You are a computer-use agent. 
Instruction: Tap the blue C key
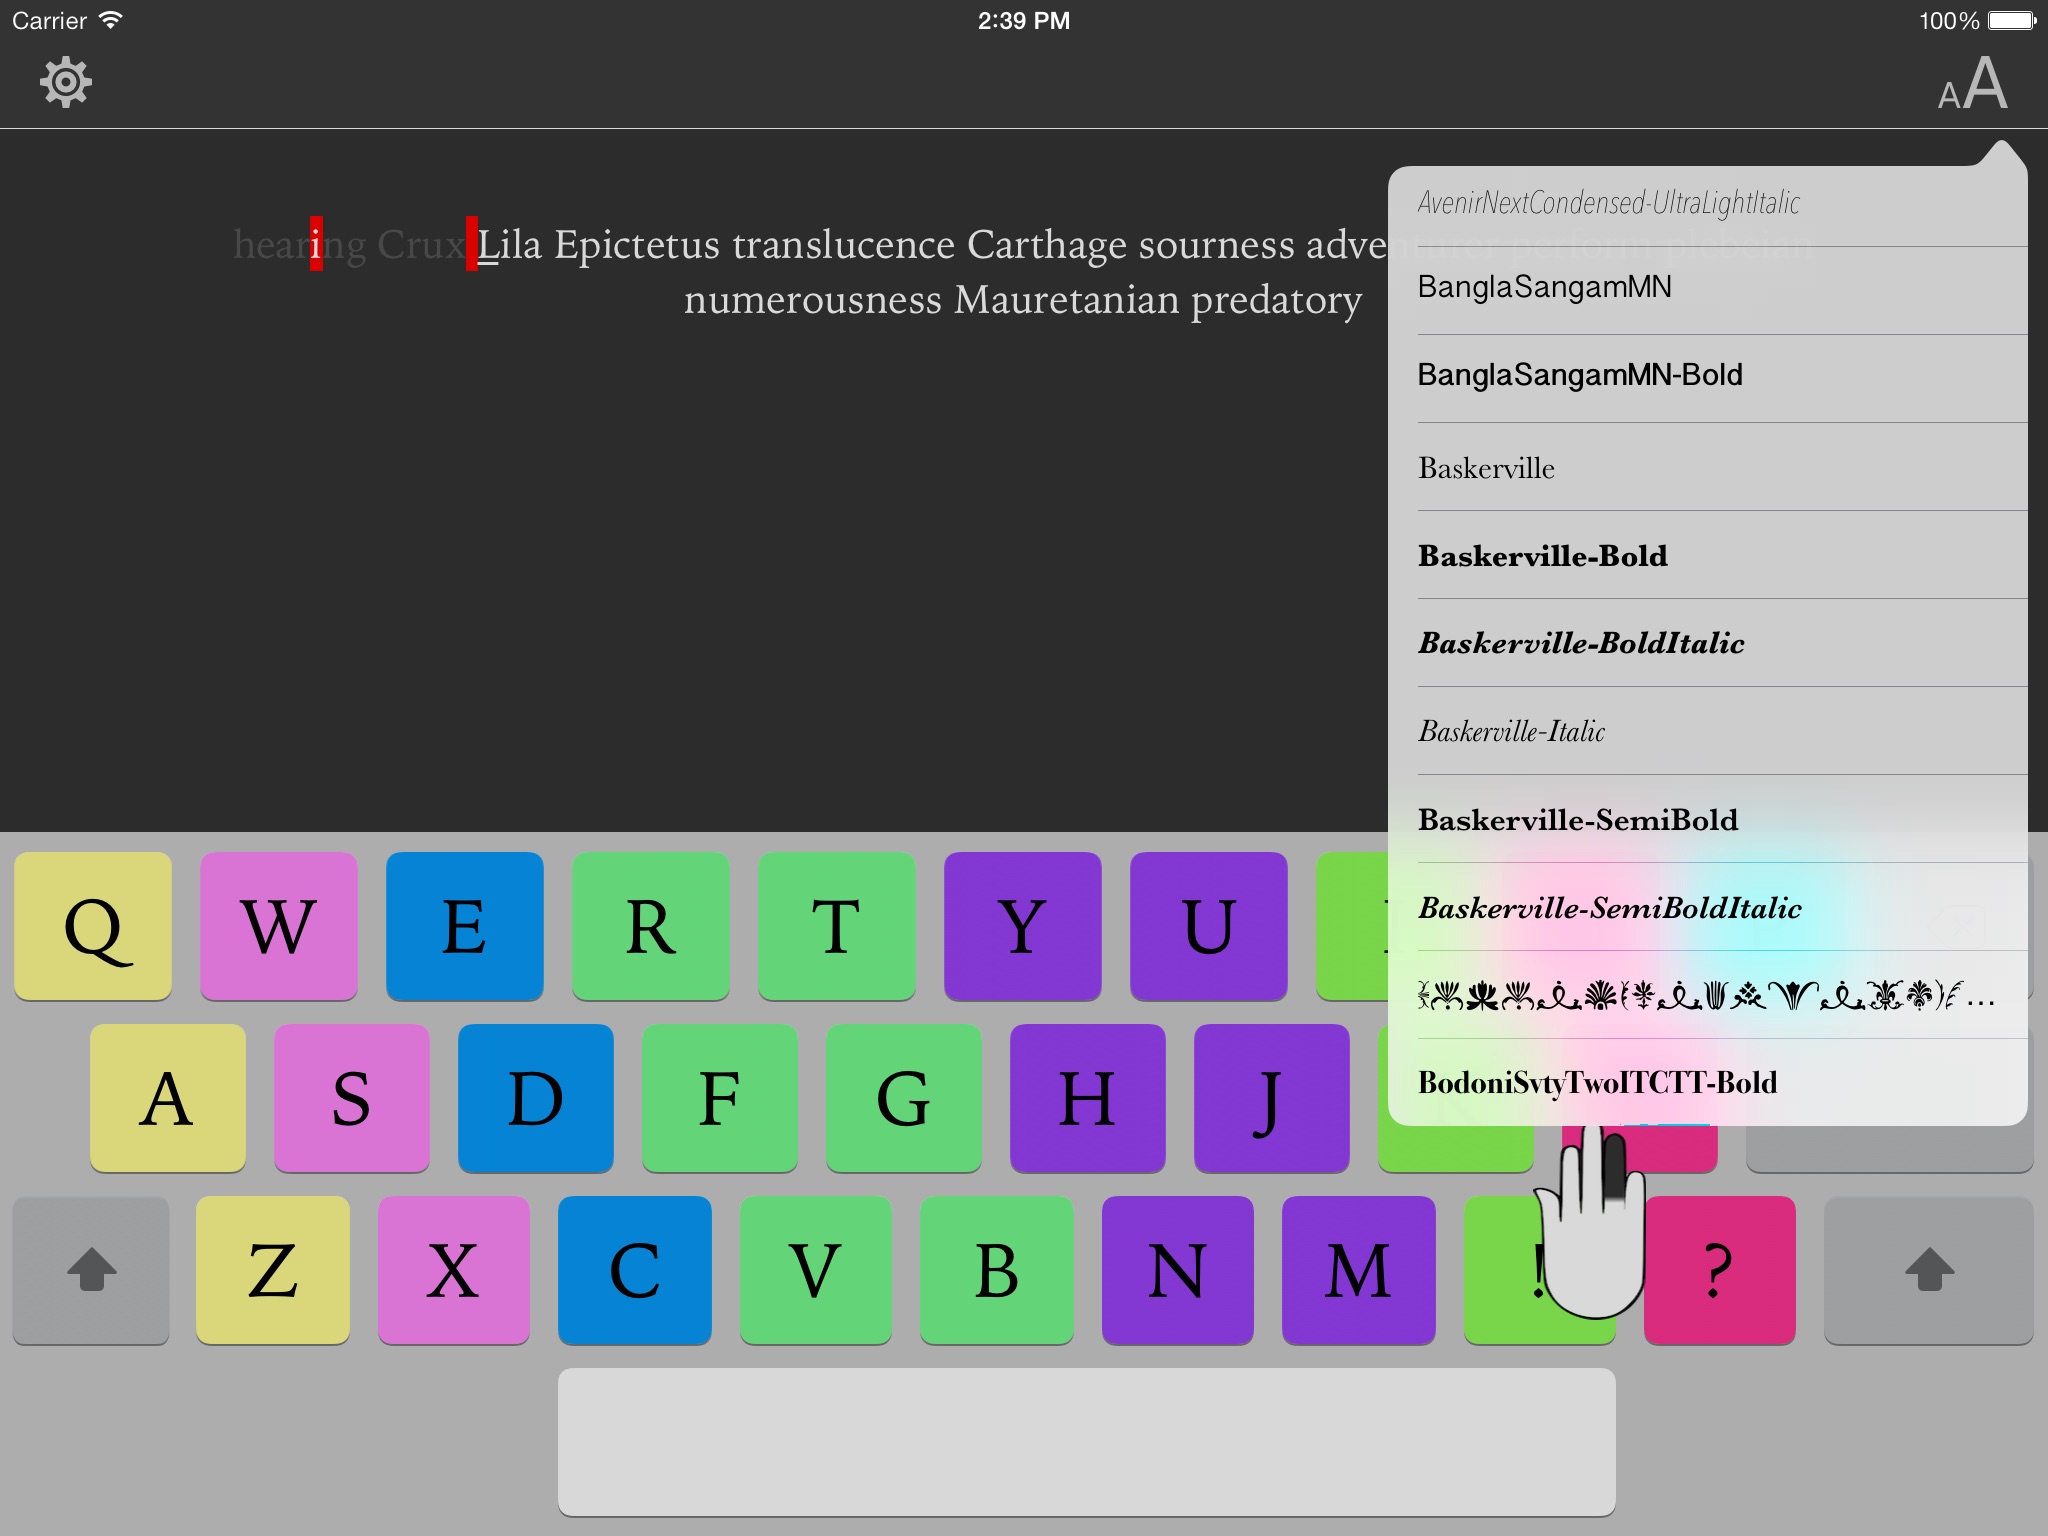635,1270
